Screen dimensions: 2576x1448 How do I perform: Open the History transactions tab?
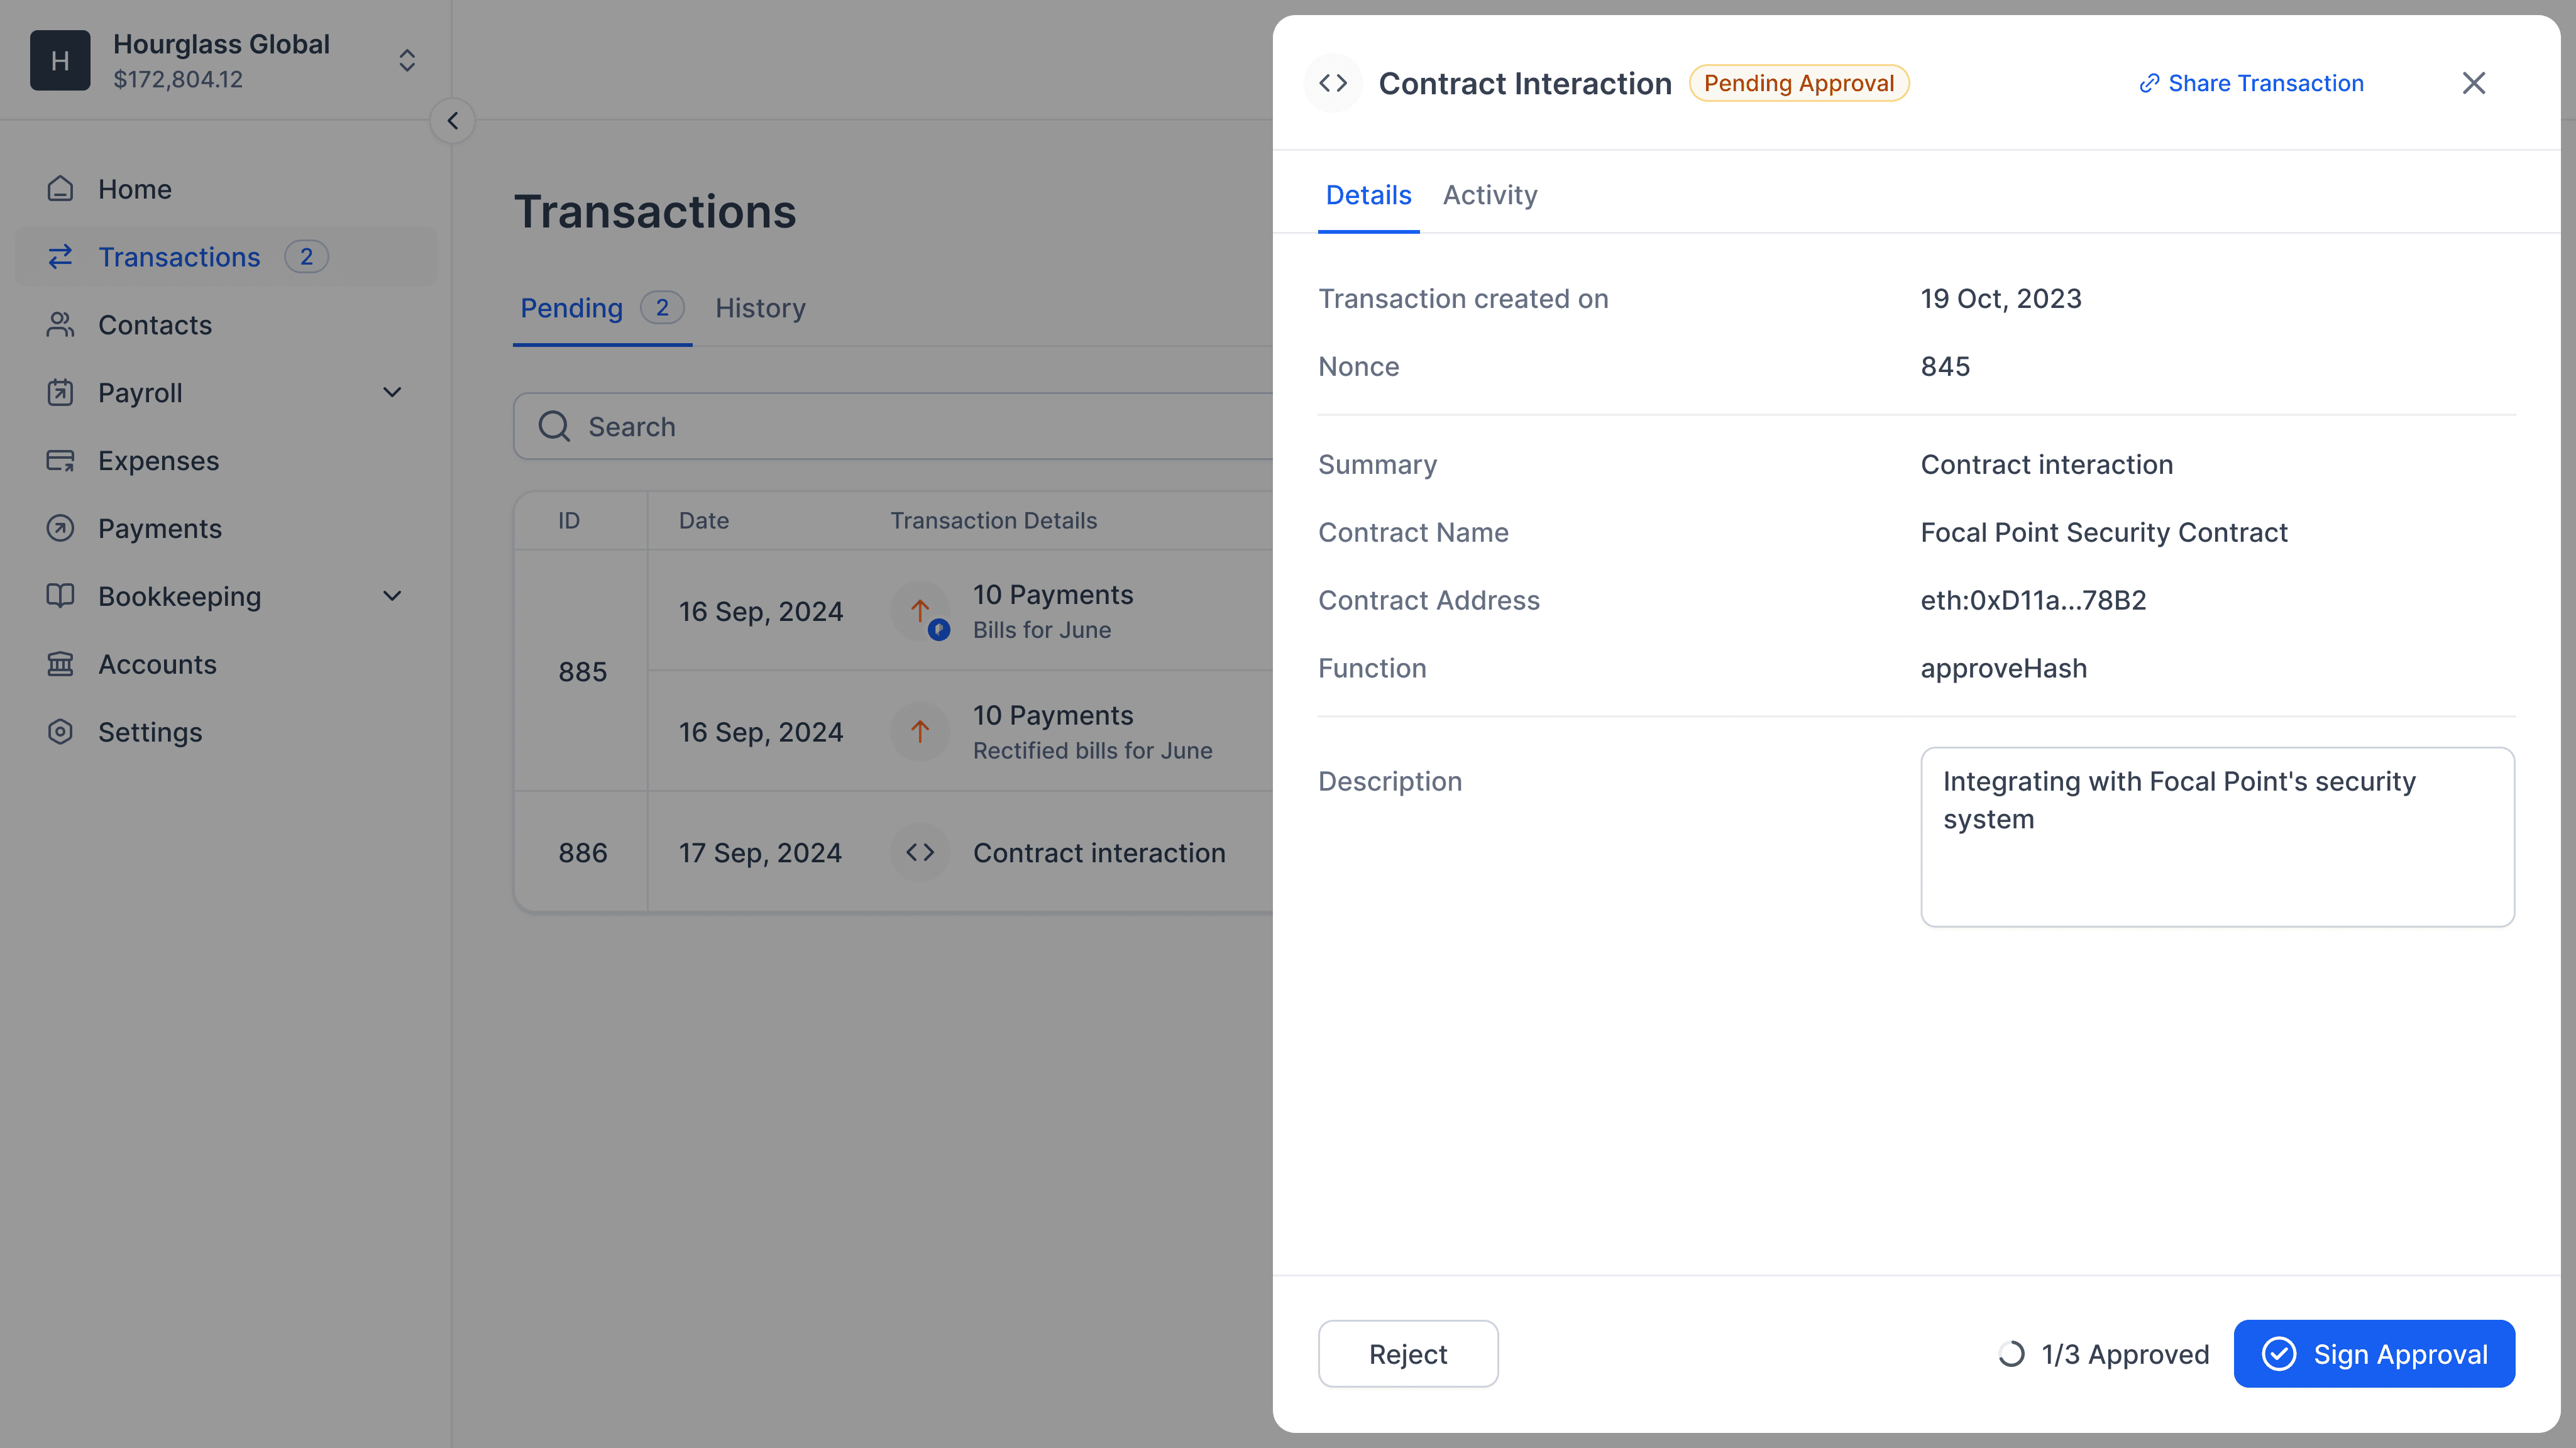point(760,308)
